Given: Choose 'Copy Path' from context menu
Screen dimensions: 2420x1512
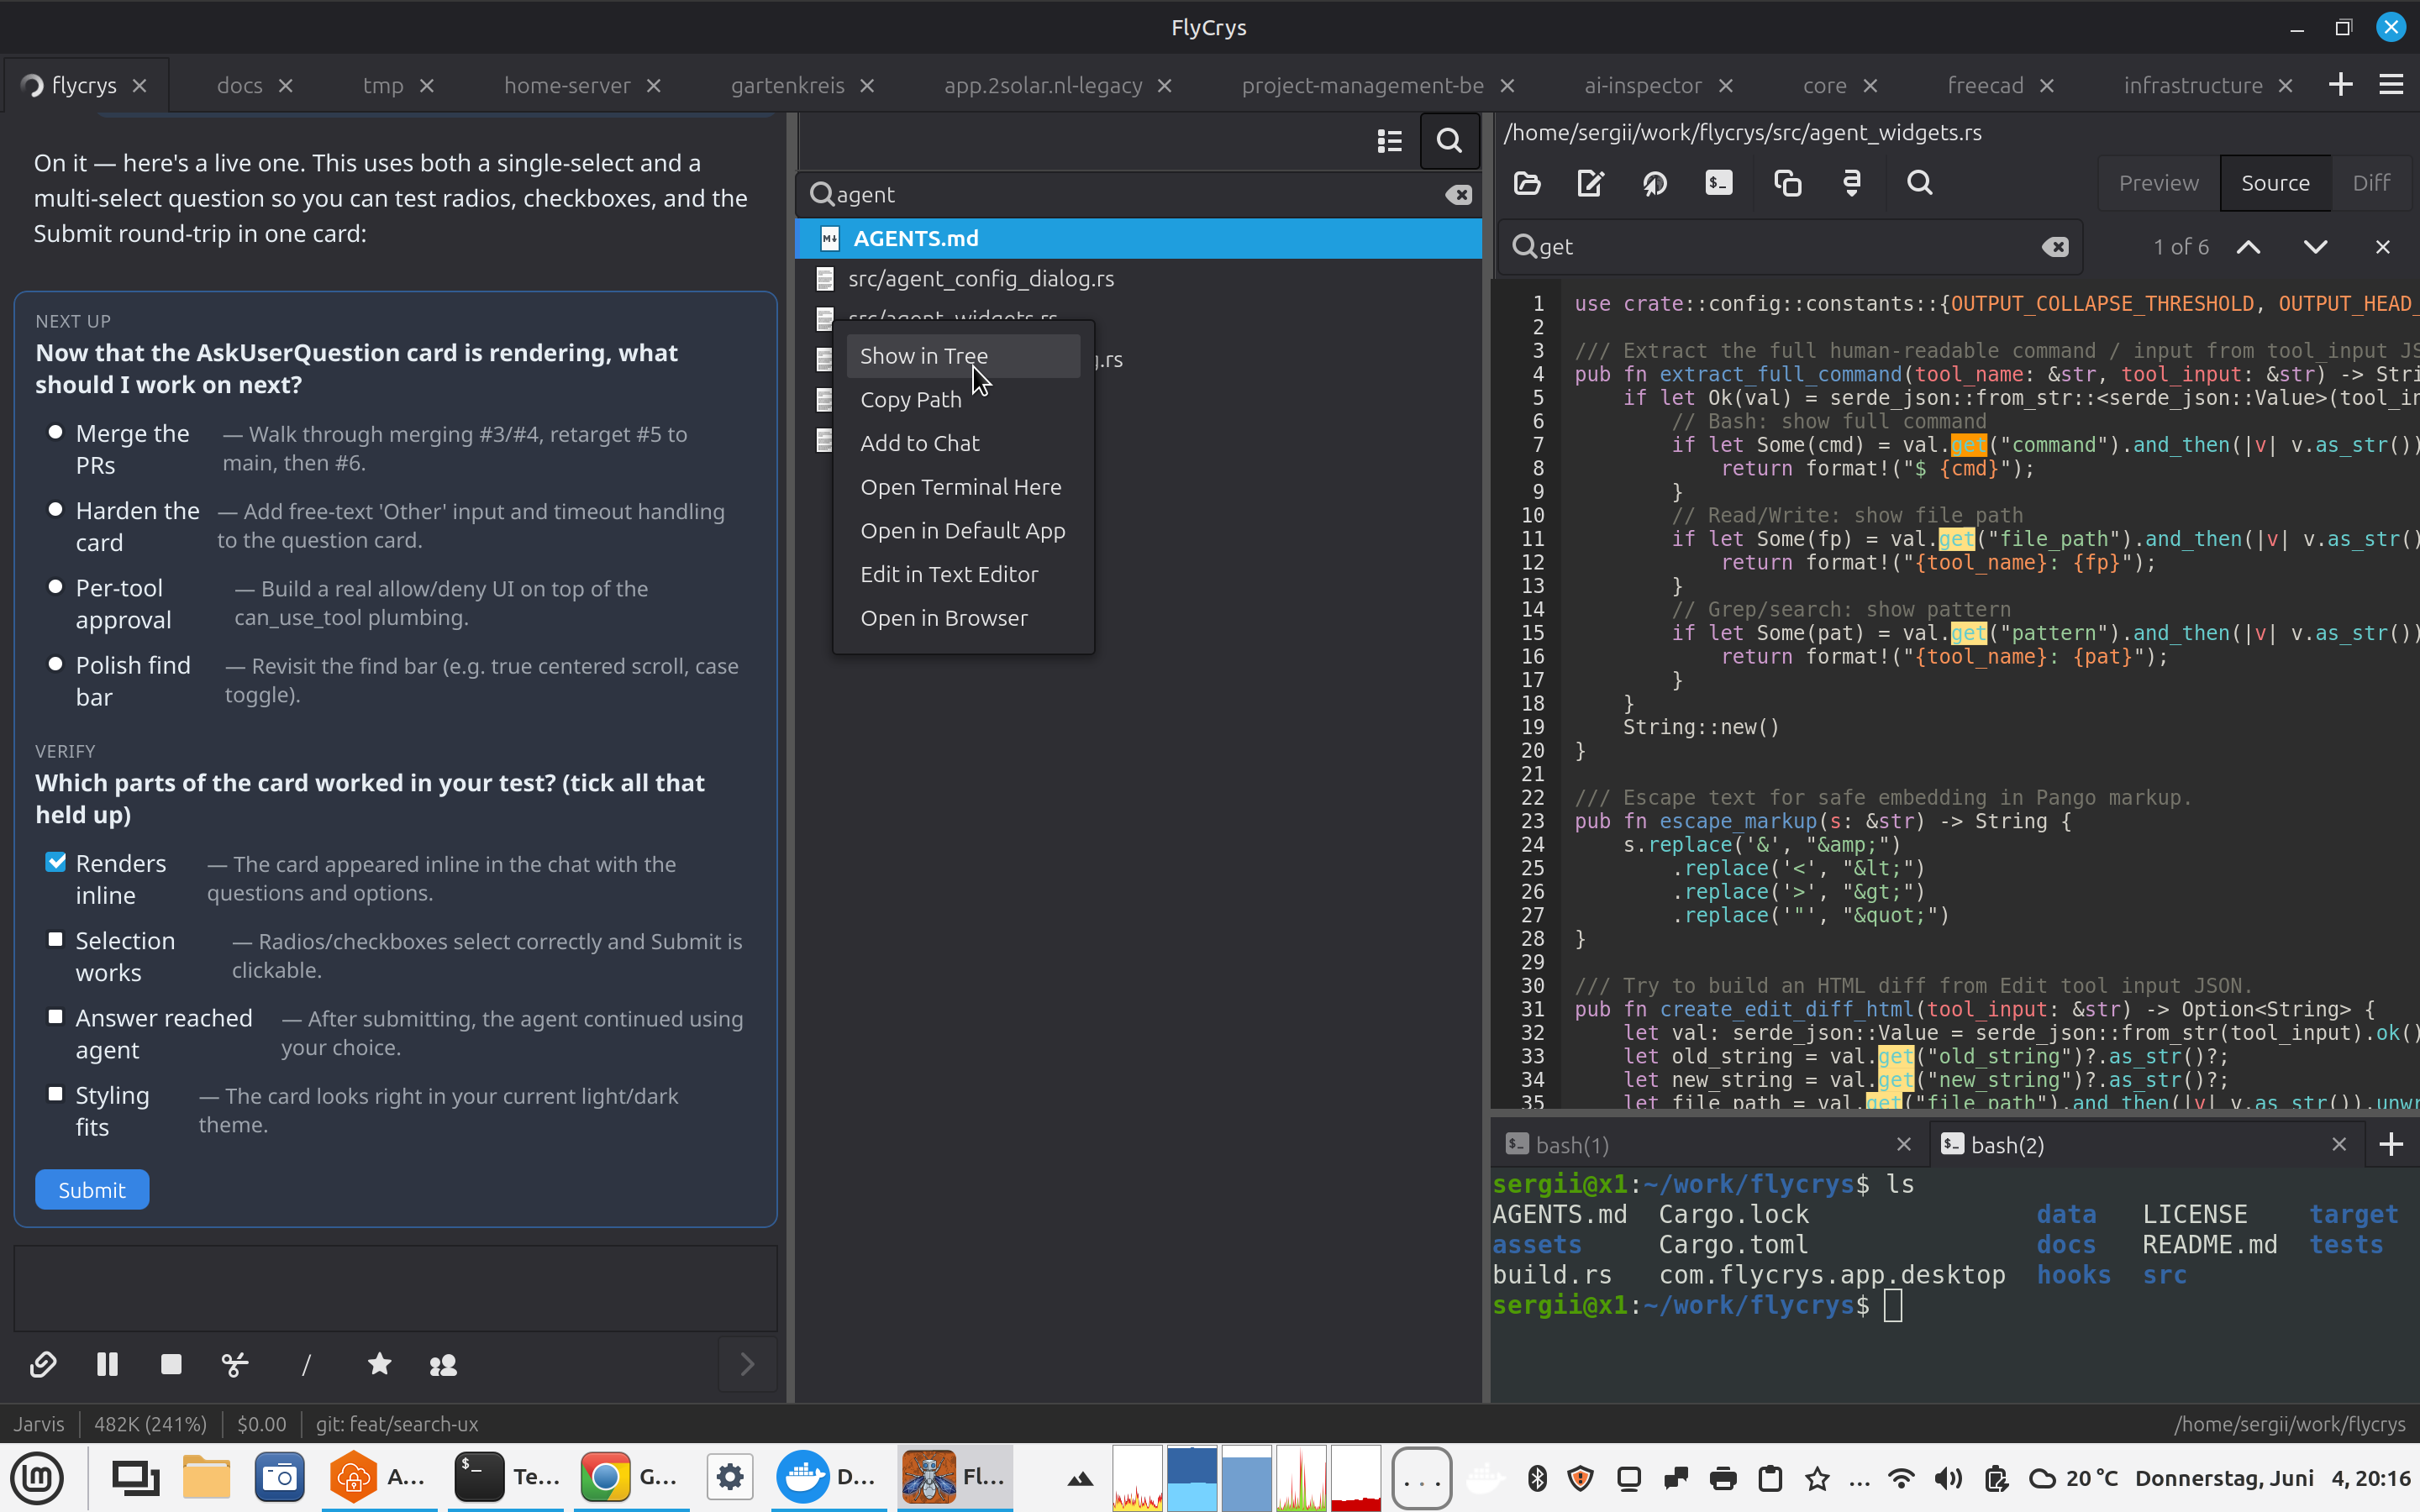Looking at the screenshot, I should pyautogui.click(x=963, y=400).
